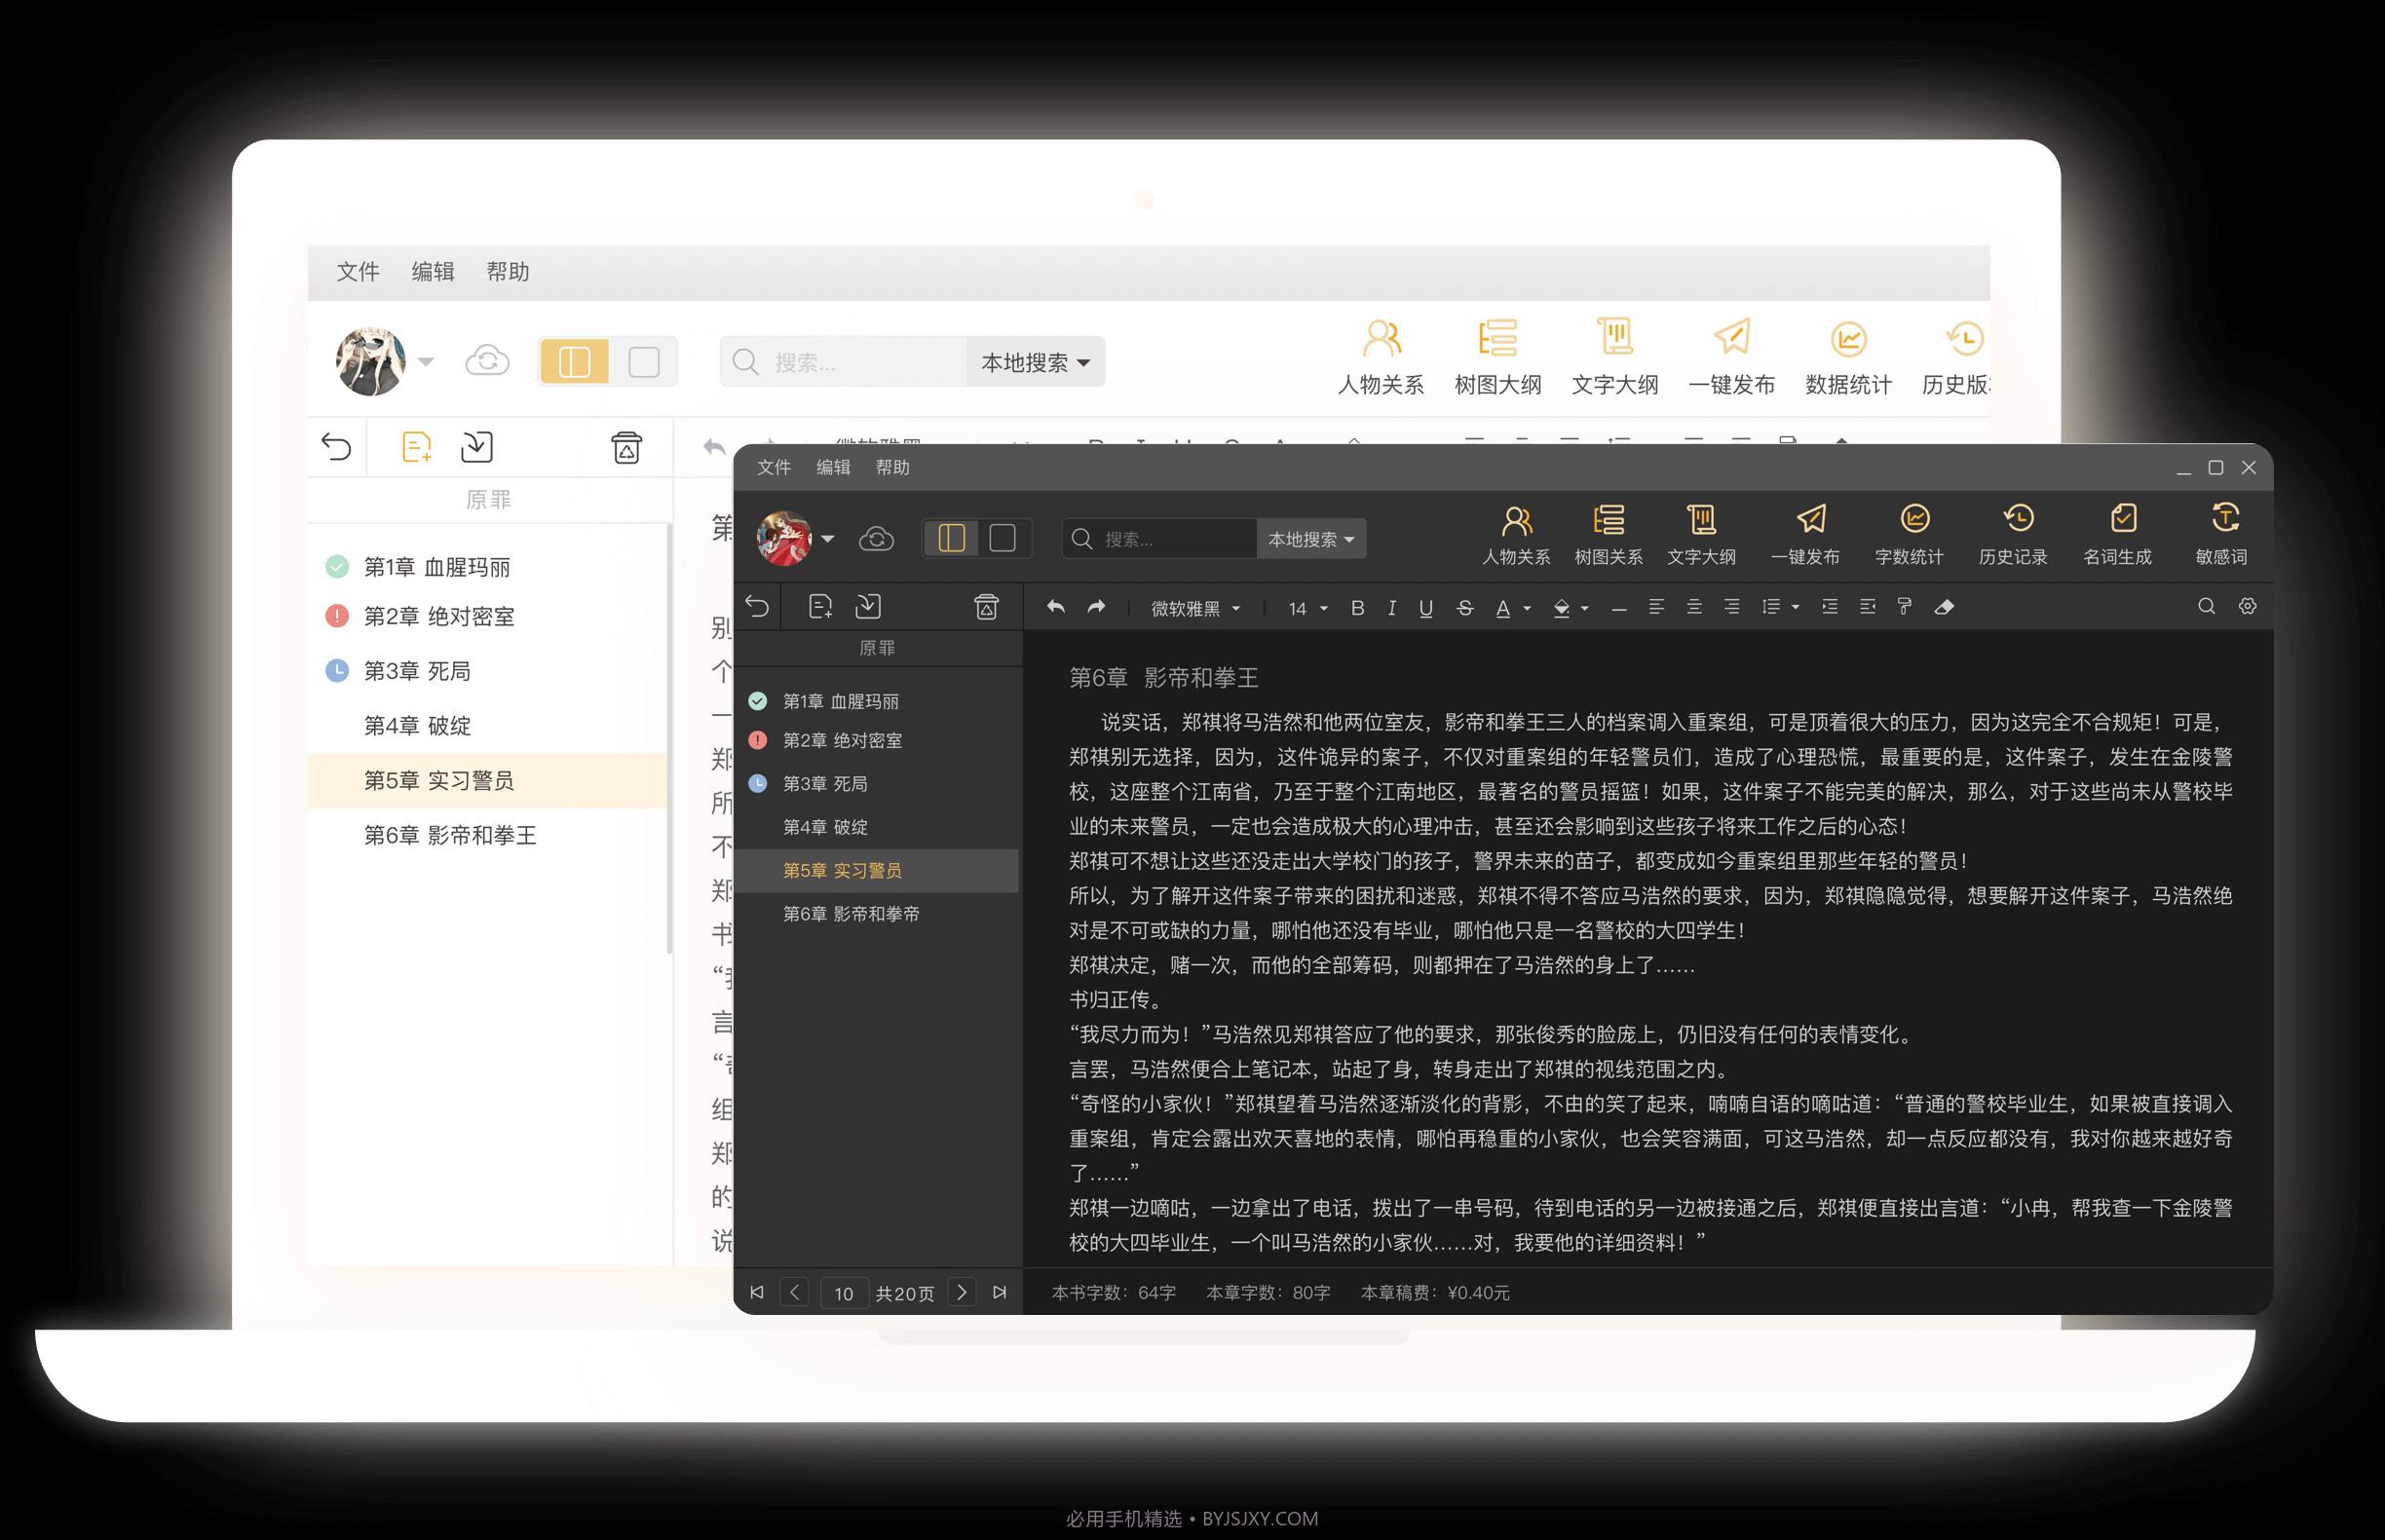Open the 本地搜索 search scope dropdown
This screenshot has height=1540, width=2385.
(x=1311, y=538)
